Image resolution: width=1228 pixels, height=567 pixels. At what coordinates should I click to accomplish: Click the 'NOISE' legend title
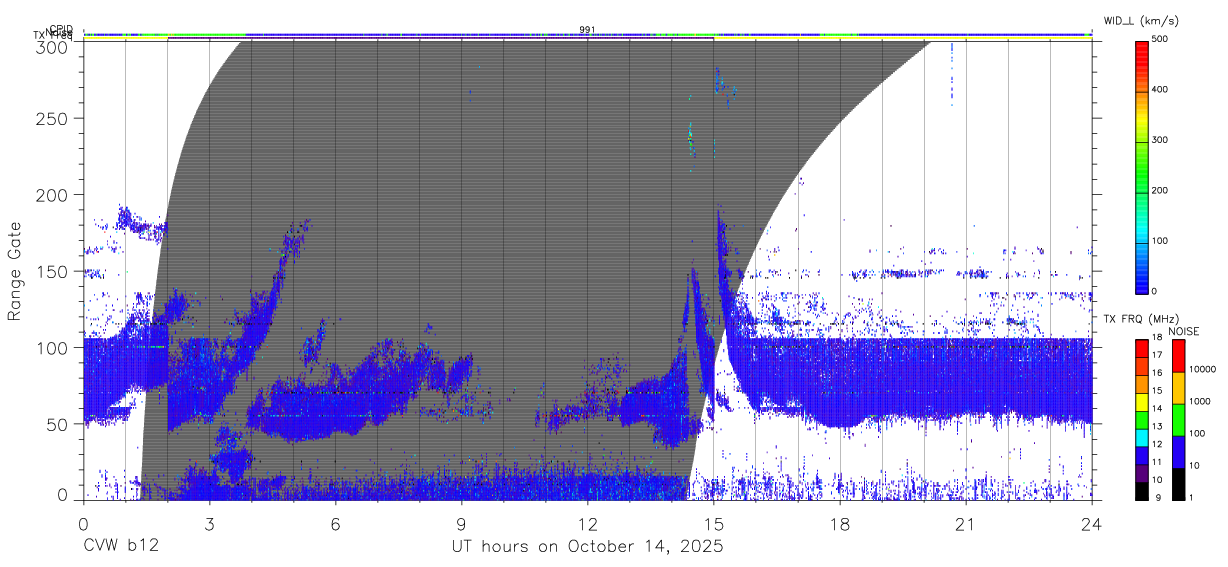(1184, 331)
